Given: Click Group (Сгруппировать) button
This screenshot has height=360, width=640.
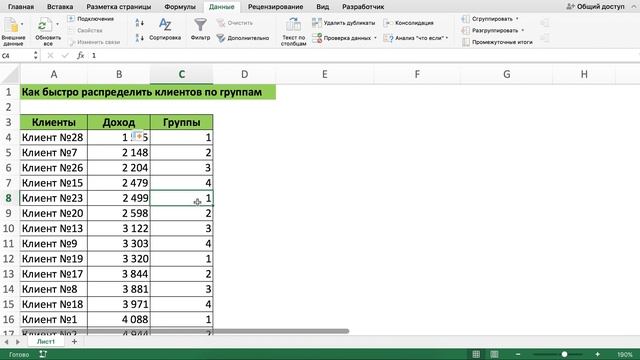Looking at the screenshot, I should 490,19.
